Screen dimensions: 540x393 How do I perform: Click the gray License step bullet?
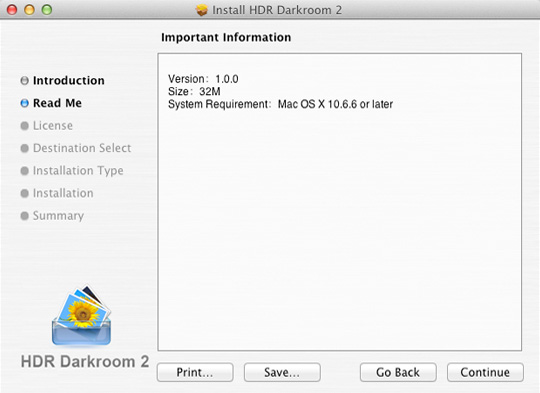[24, 126]
